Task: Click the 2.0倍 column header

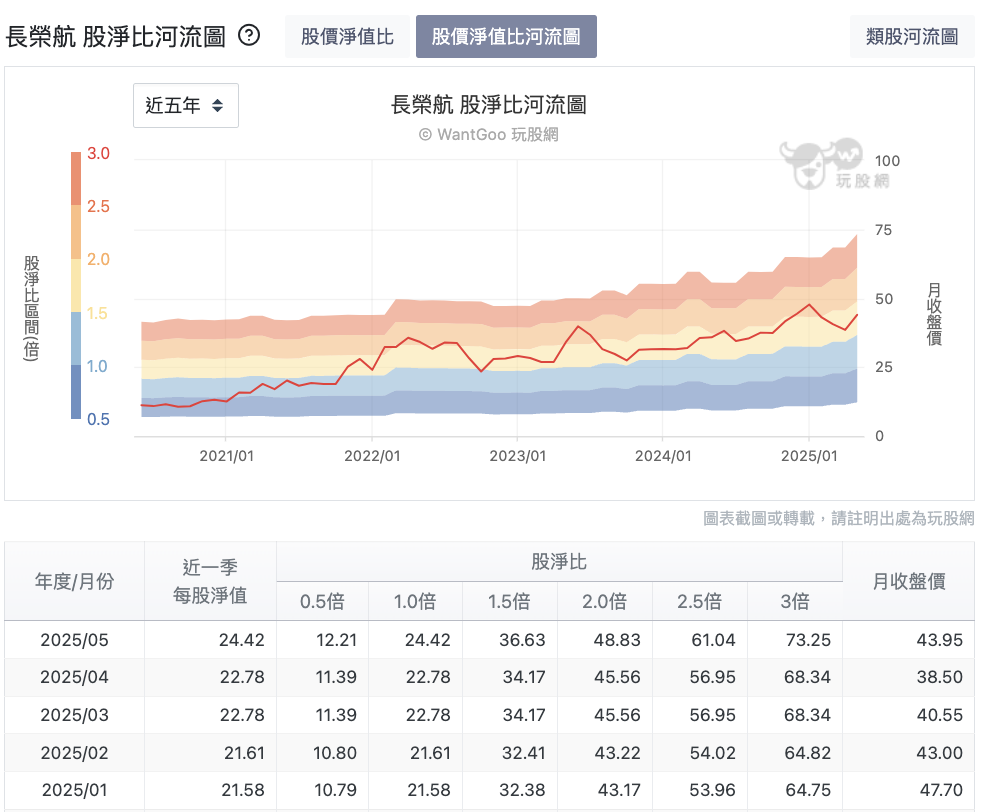Action: click(605, 602)
